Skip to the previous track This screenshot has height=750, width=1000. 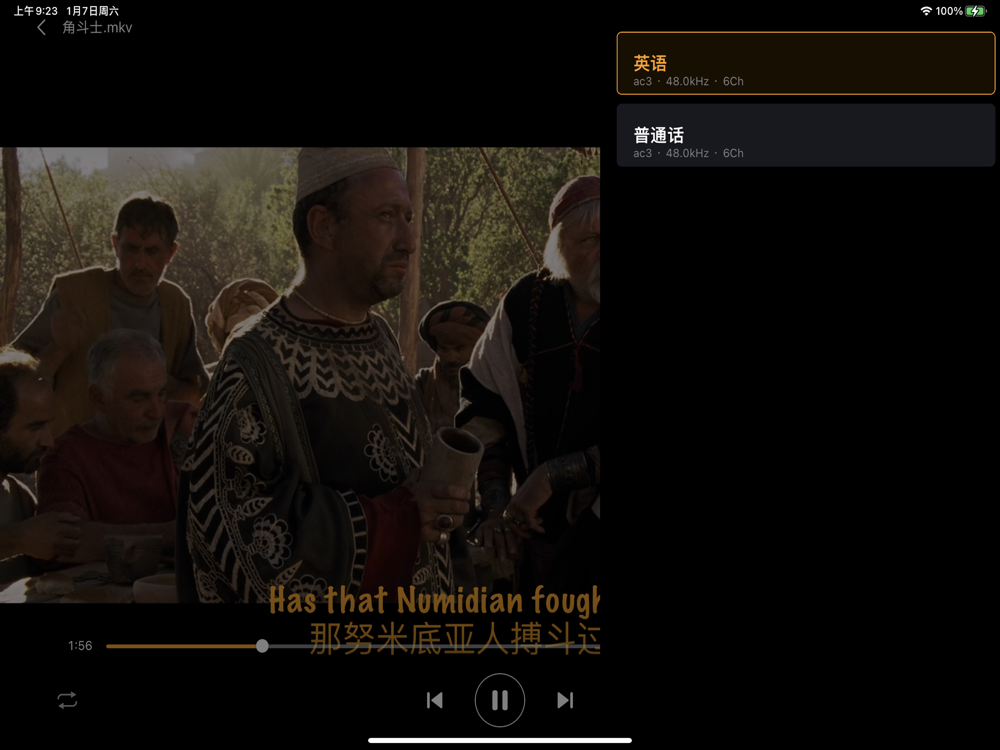click(435, 700)
